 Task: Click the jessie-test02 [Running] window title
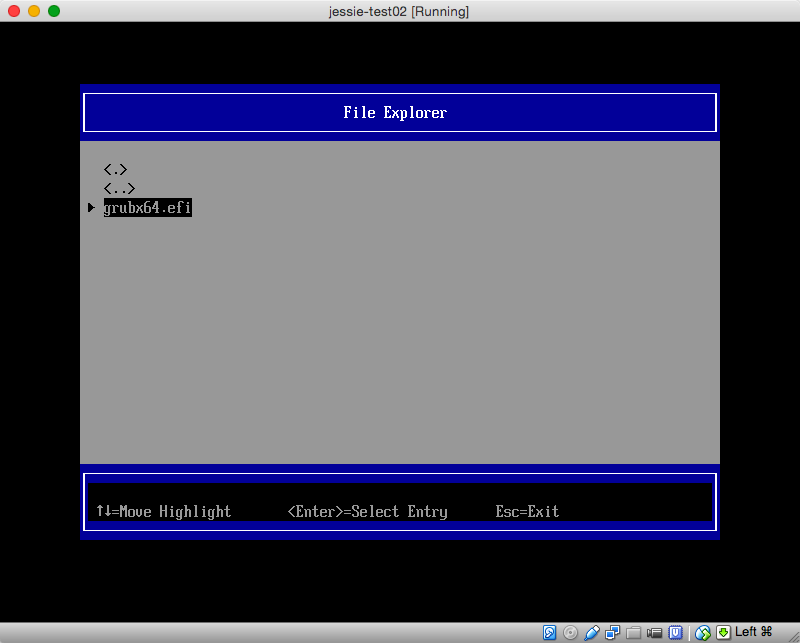click(399, 11)
